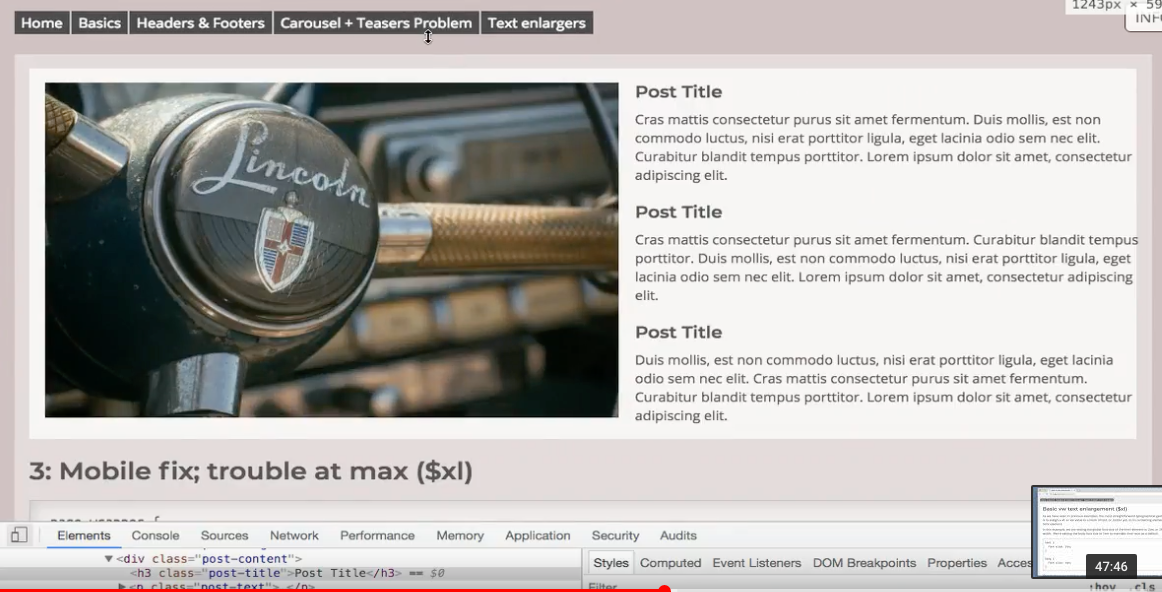
Task: Click the second Post Title heading
Action: coord(678,212)
